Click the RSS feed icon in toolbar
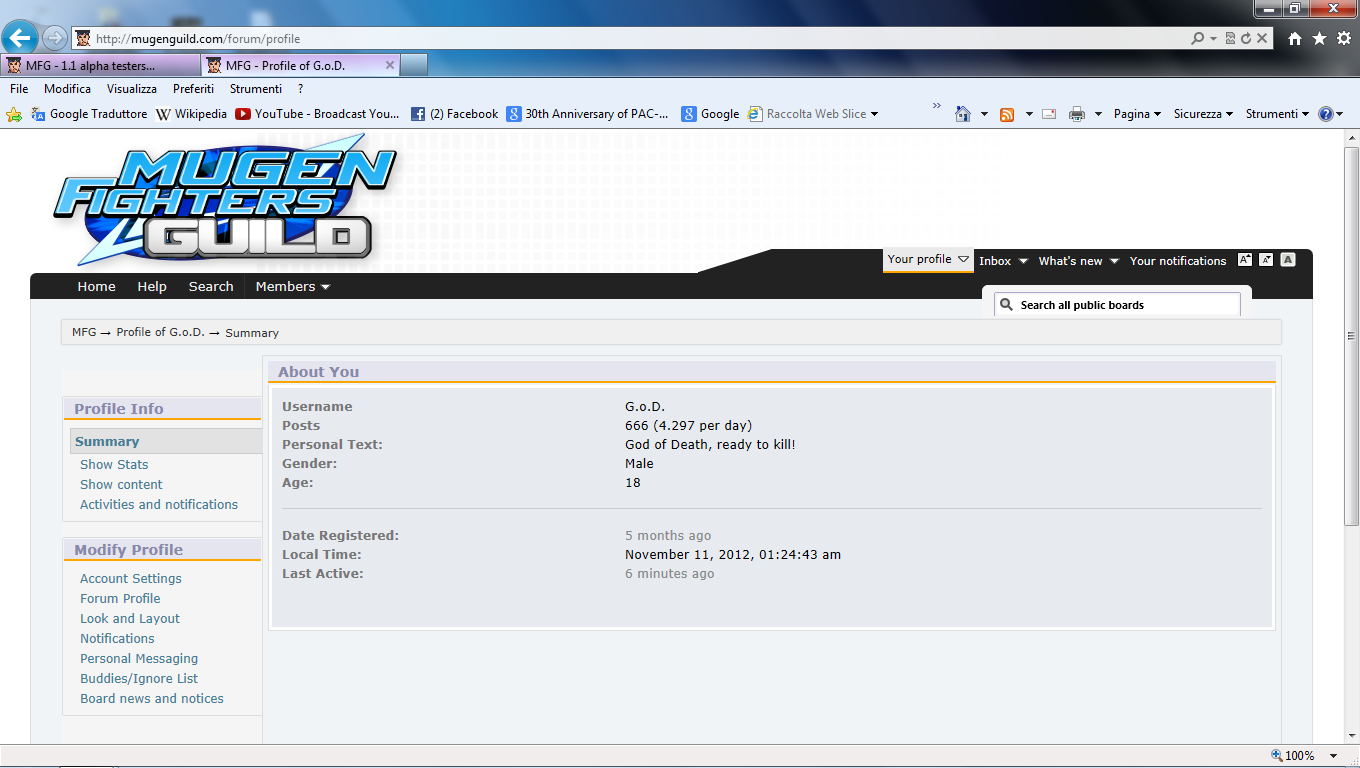The image size is (1360, 768). click(1007, 114)
